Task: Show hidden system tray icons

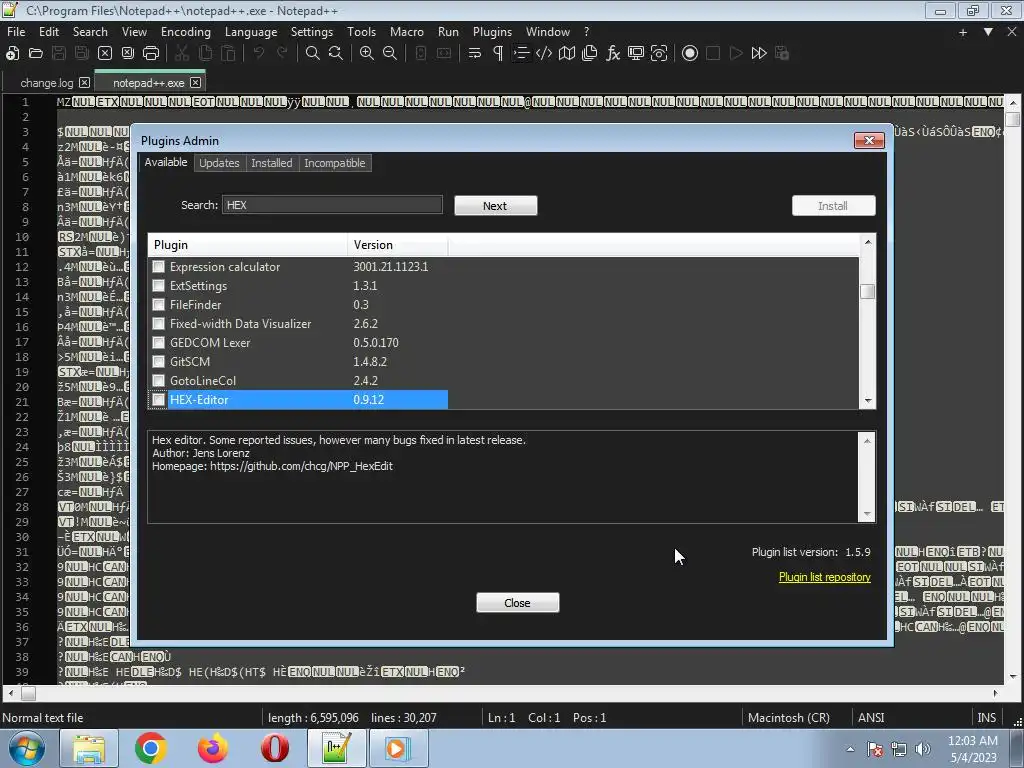Action: [850, 749]
